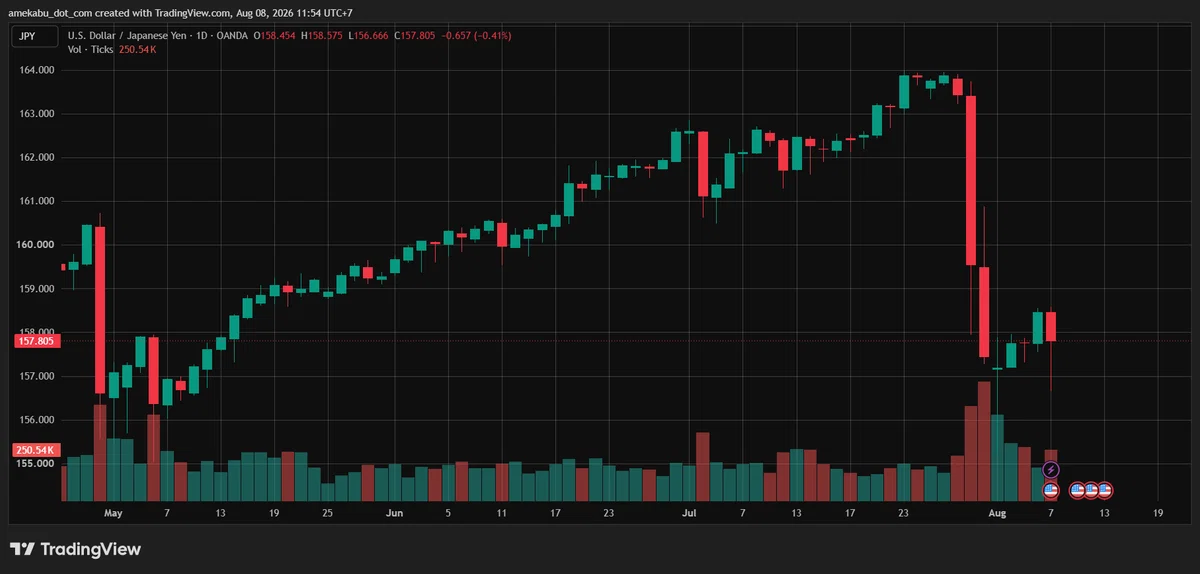Click the 164.000 price axis label
Image resolution: width=1200 pixels, height=574 pixels.
38,70
